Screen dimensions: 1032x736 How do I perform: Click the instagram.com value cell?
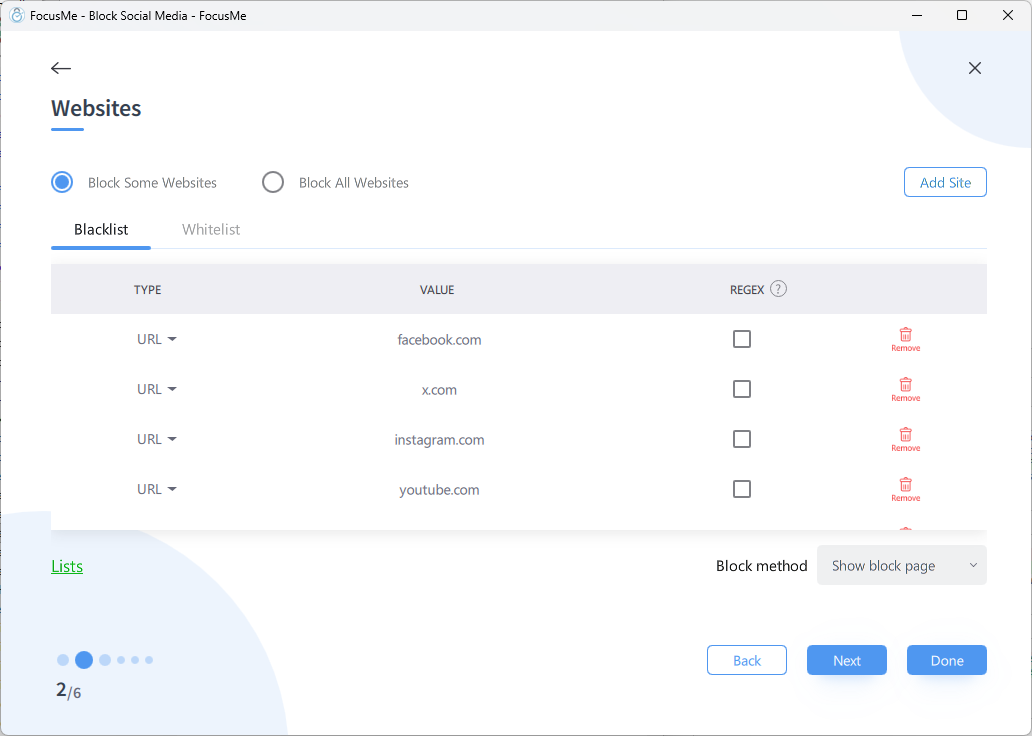tap(439, 440)
